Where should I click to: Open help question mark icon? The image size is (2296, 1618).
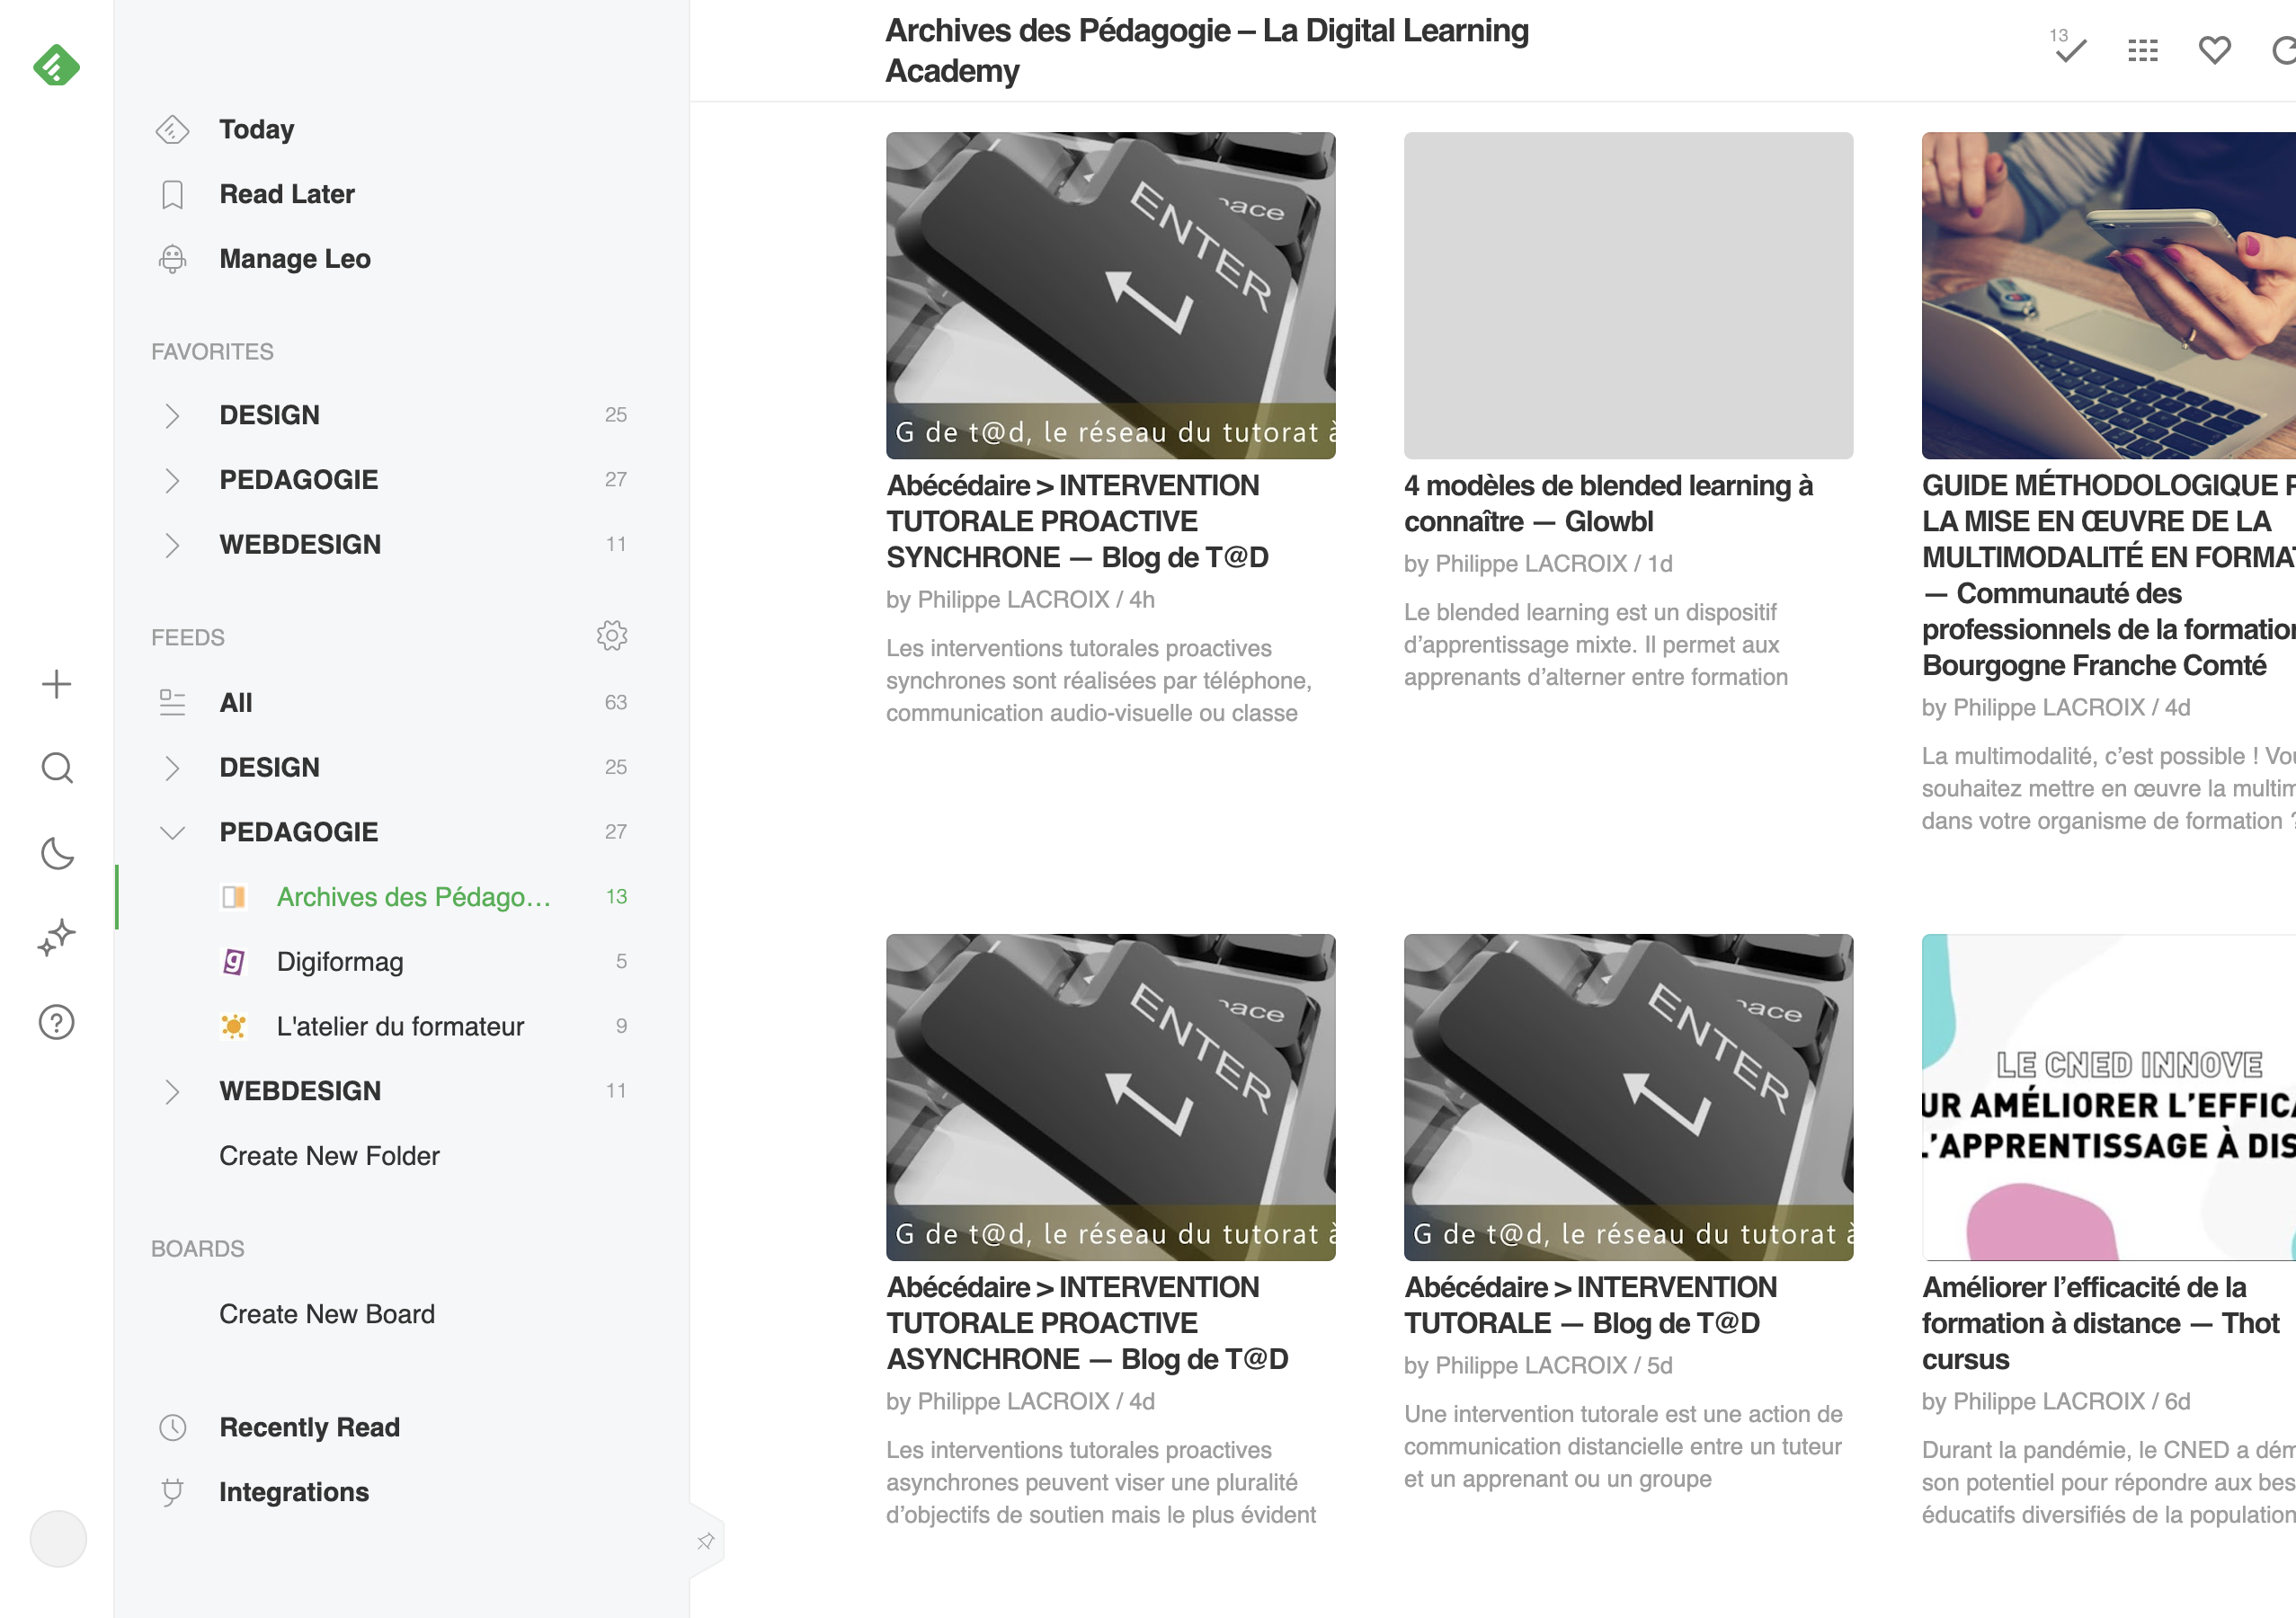[56, 1022]
